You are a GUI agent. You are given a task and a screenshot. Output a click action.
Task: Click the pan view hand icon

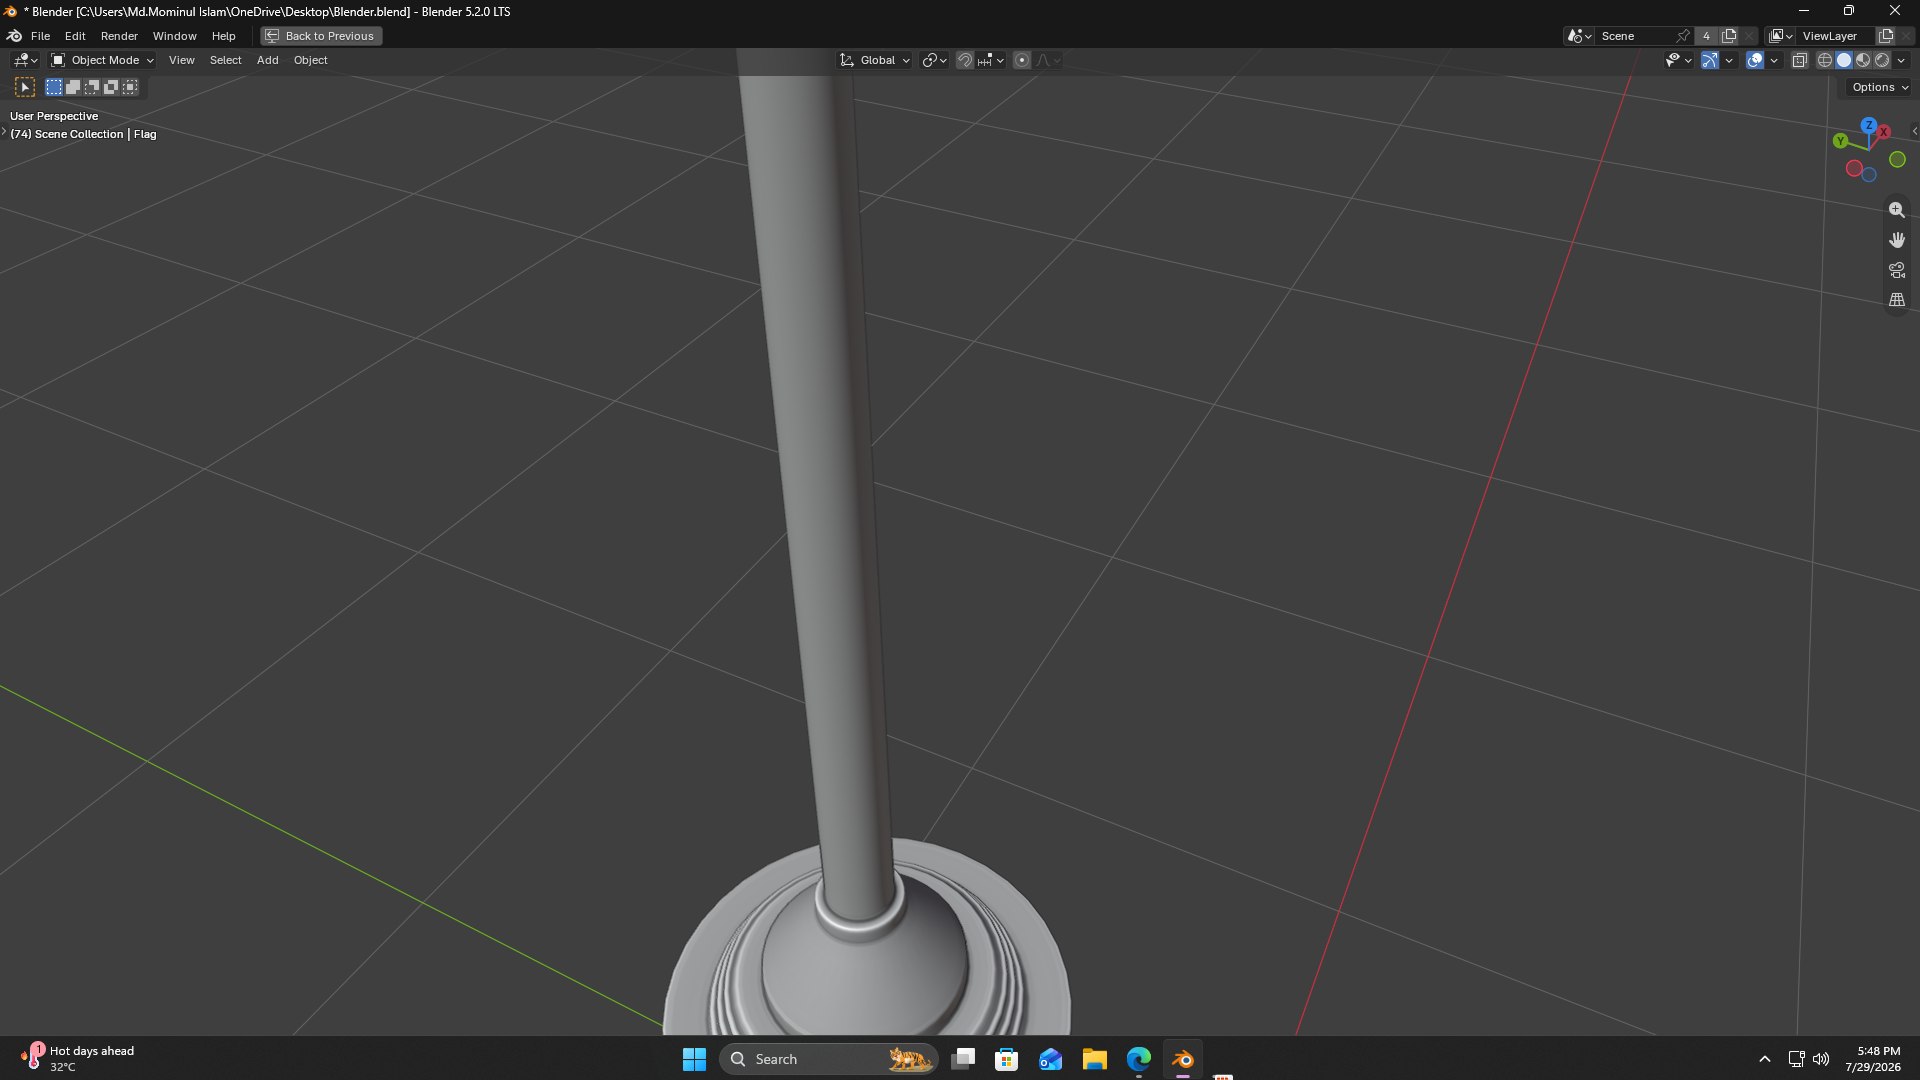coord(1896,240)
